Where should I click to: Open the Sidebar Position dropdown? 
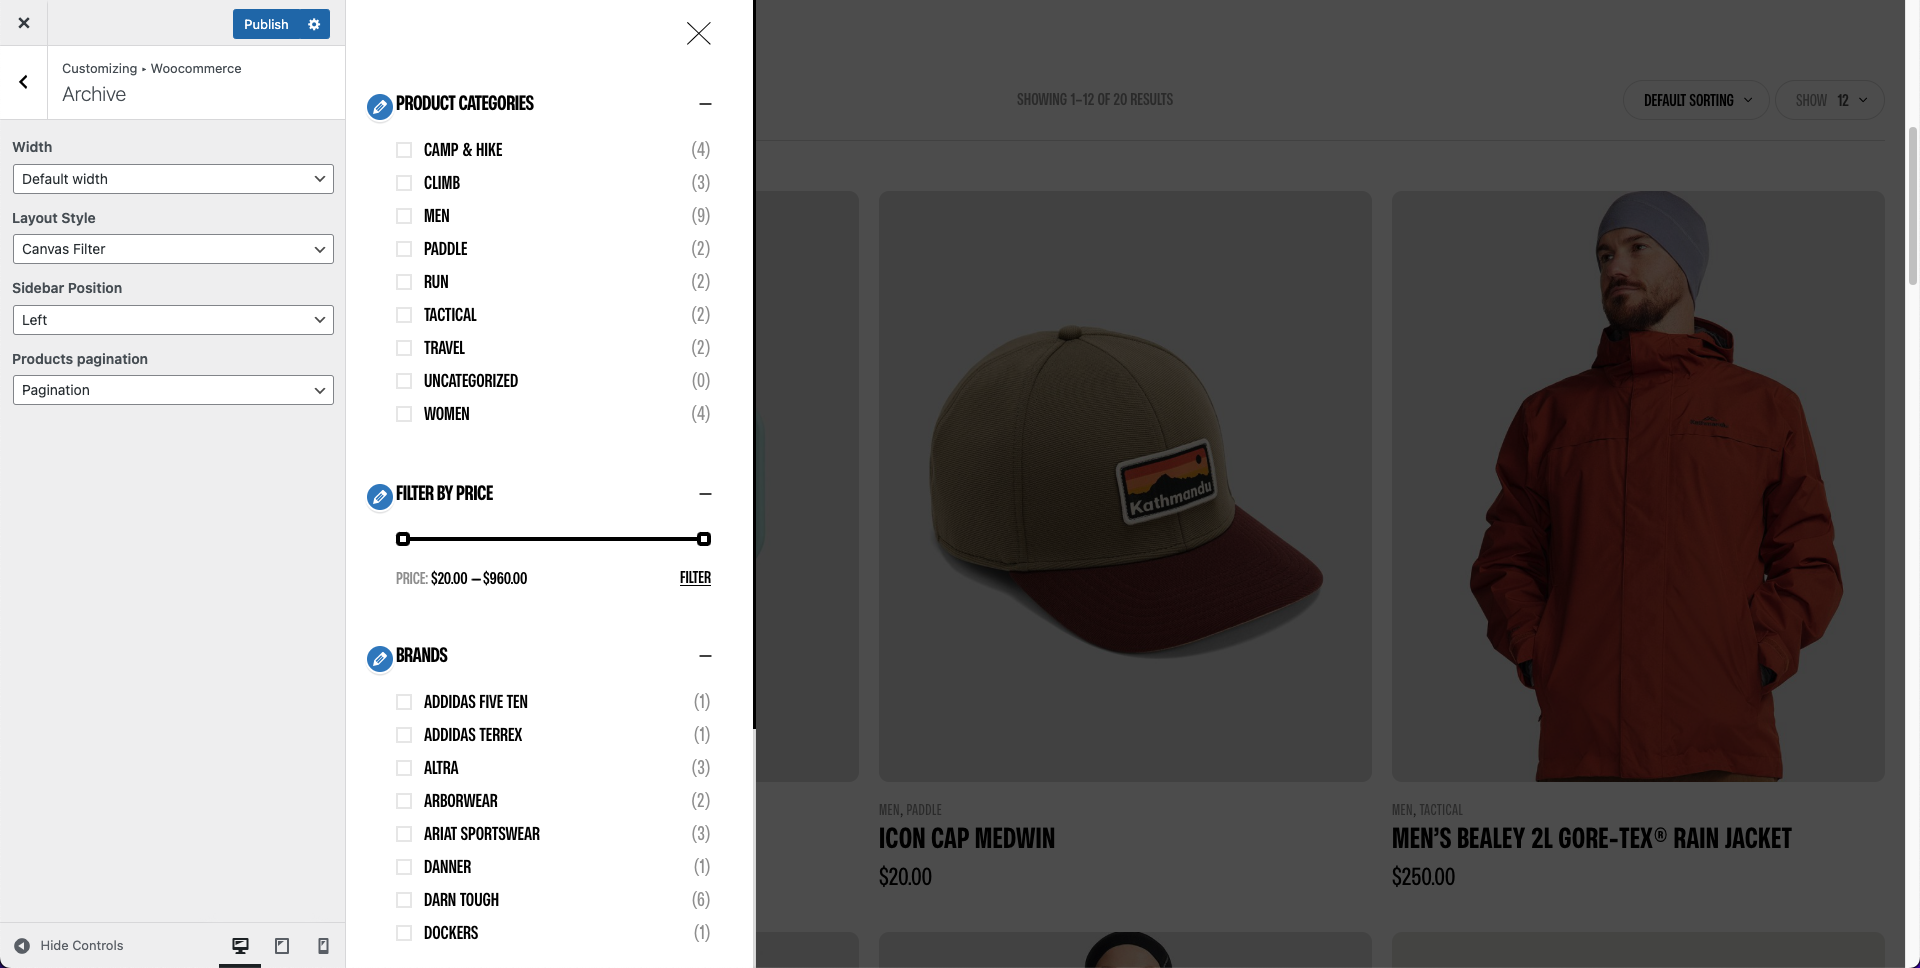click(x=173, y=320)
